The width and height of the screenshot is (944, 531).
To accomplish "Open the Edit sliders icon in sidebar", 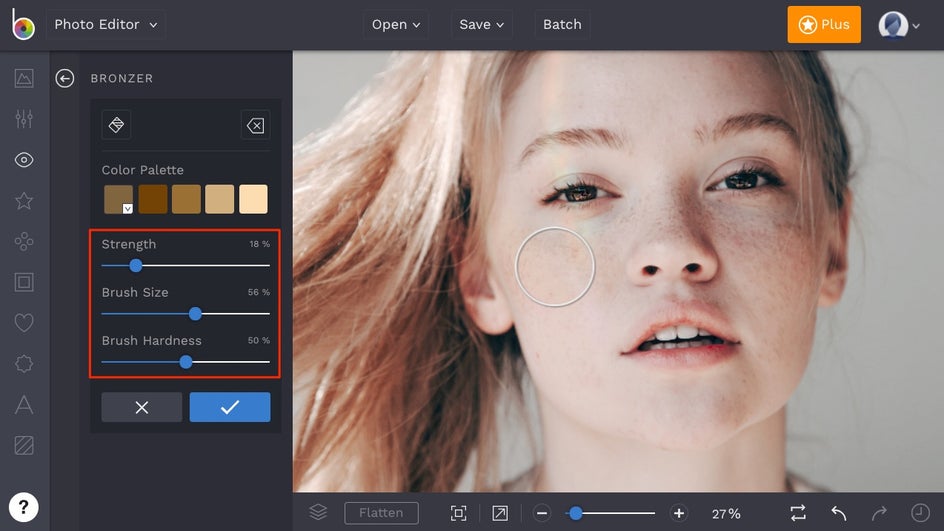I will coord(24,119).
